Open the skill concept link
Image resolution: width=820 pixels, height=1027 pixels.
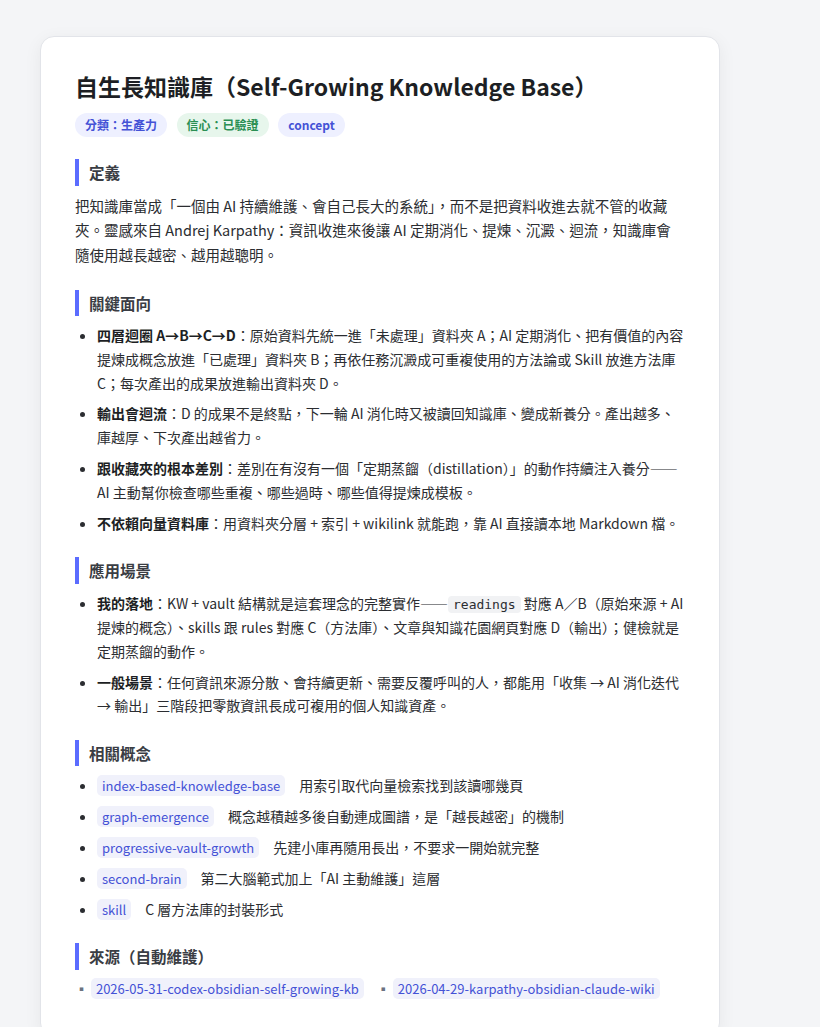tap(114, 910)
